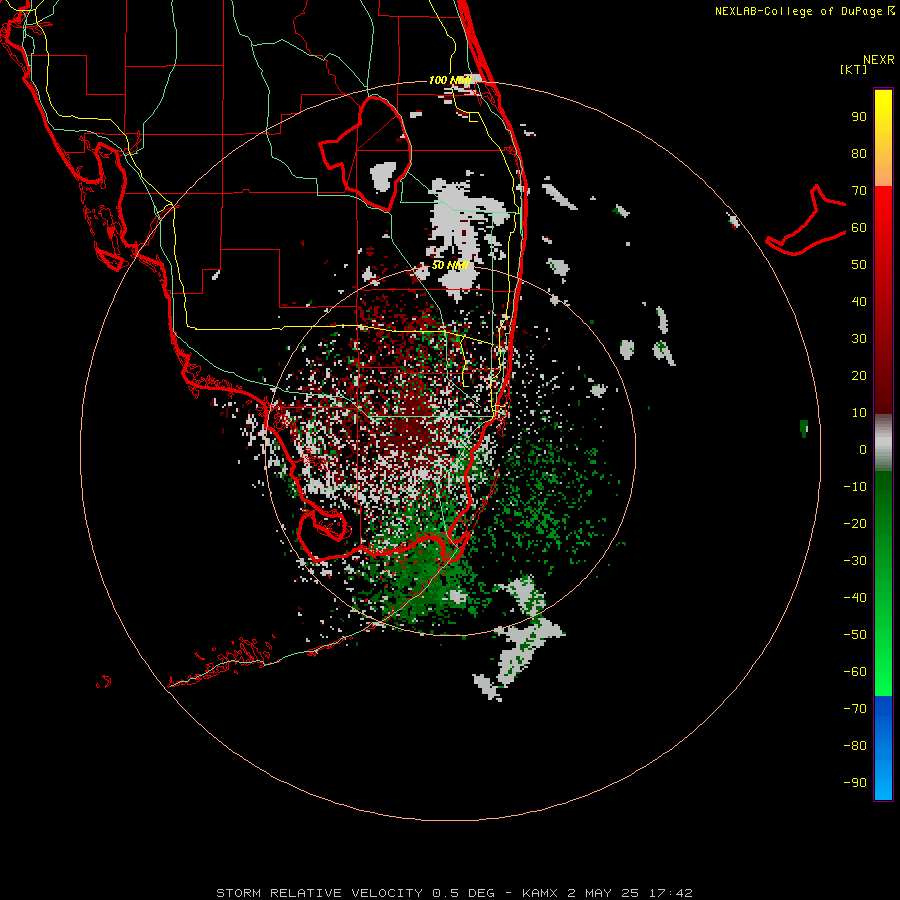Click the 60 value on the velocity scale
Image resolution: width=900 pixels, height=900 pixels.
859,228
